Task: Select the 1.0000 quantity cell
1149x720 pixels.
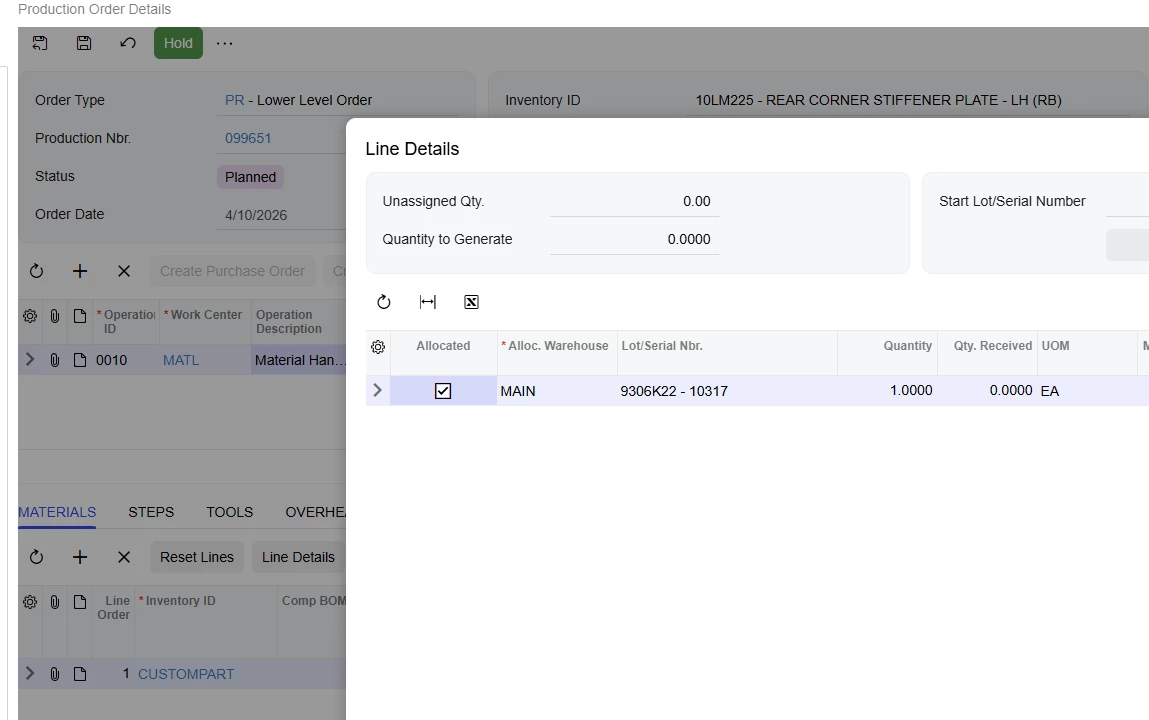Action: 887,391
